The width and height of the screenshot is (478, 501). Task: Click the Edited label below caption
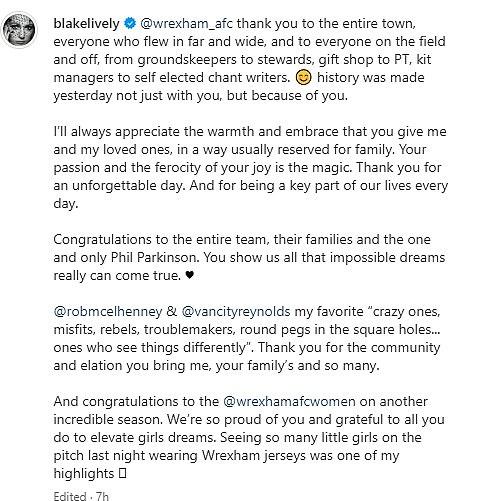click(70, 496)
